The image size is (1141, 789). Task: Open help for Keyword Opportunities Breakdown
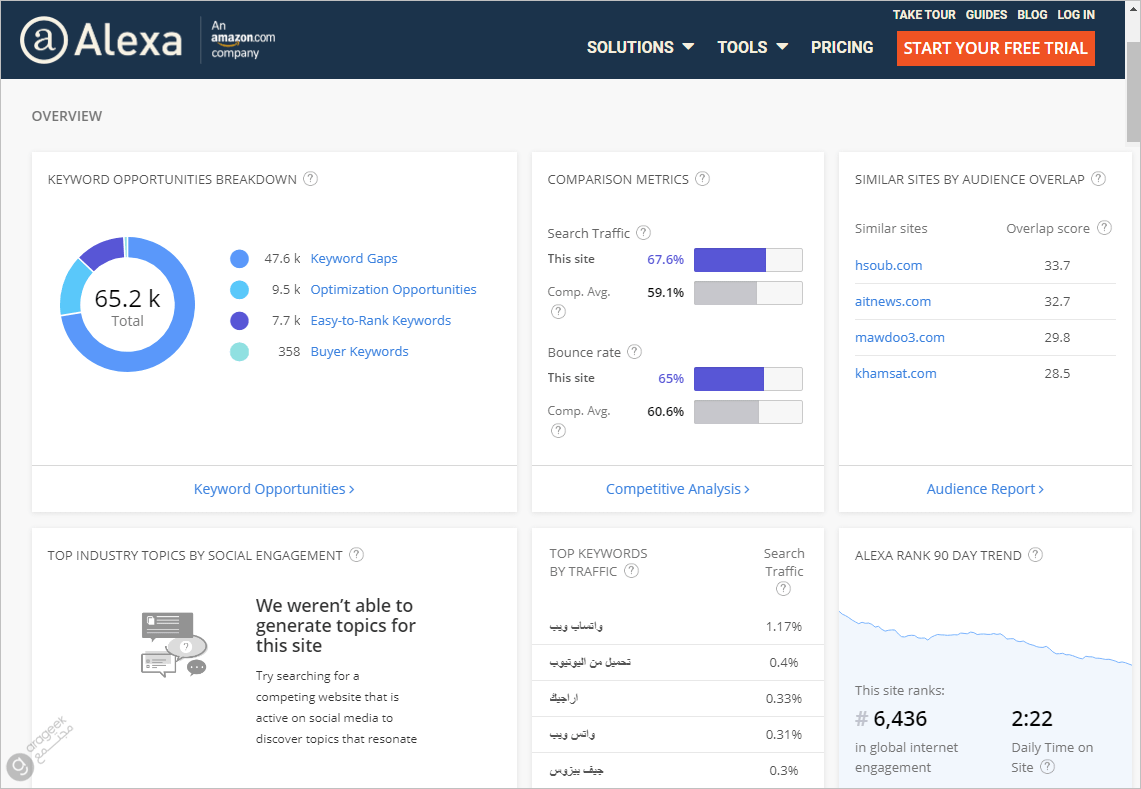(x=311, y=179)
